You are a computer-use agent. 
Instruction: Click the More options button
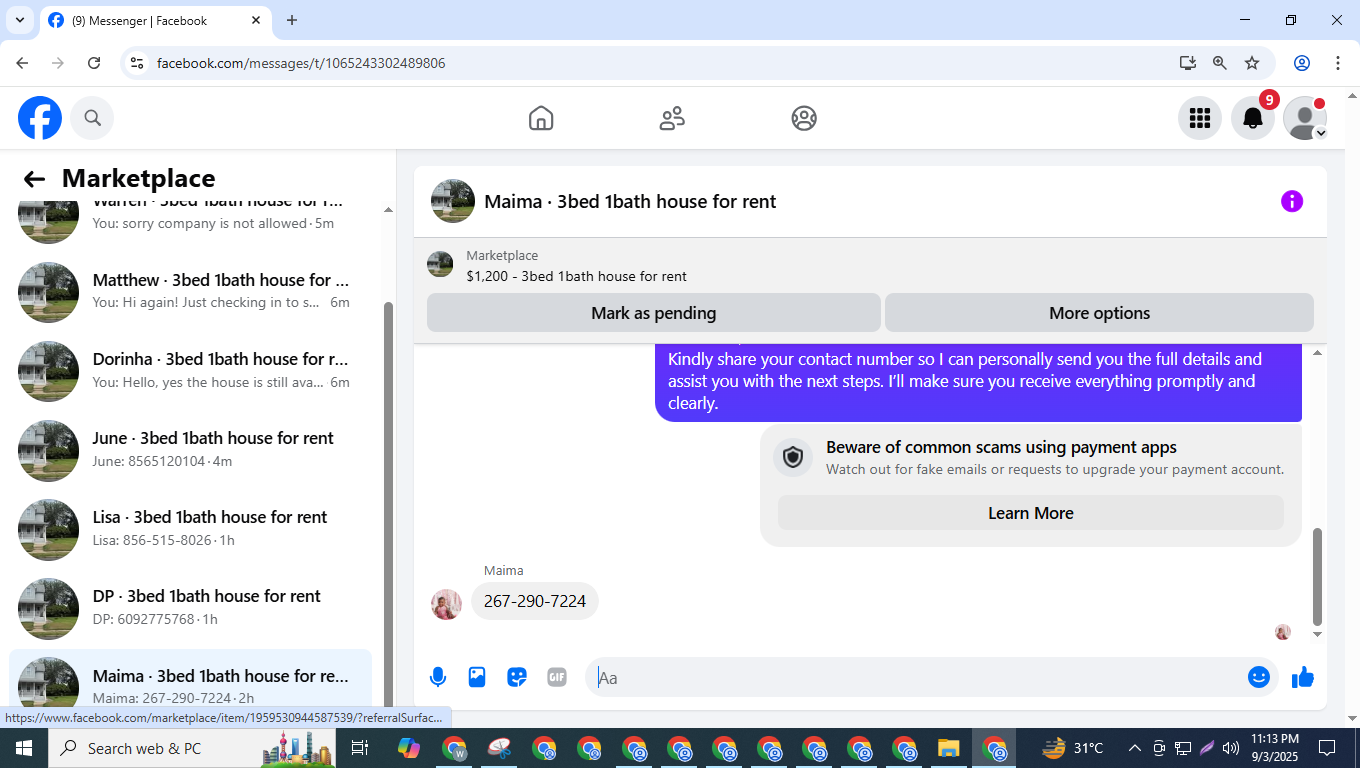click(x=1099, y=313)
